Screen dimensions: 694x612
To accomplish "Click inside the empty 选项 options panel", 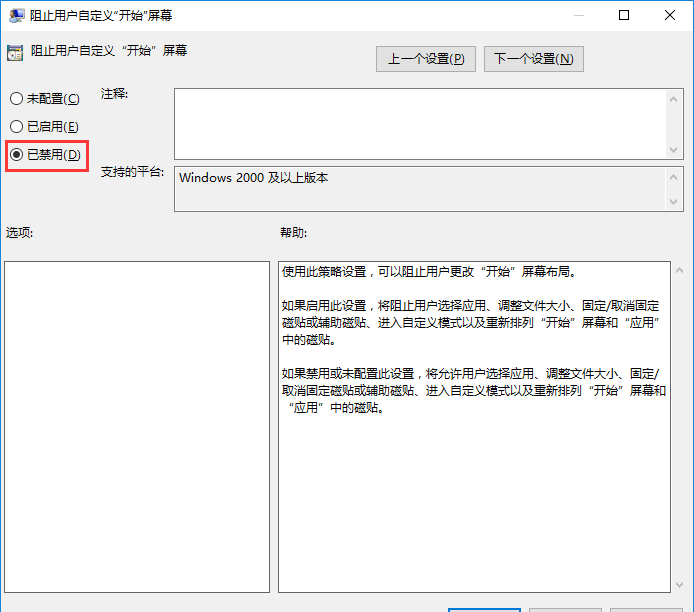I will 137,426.
